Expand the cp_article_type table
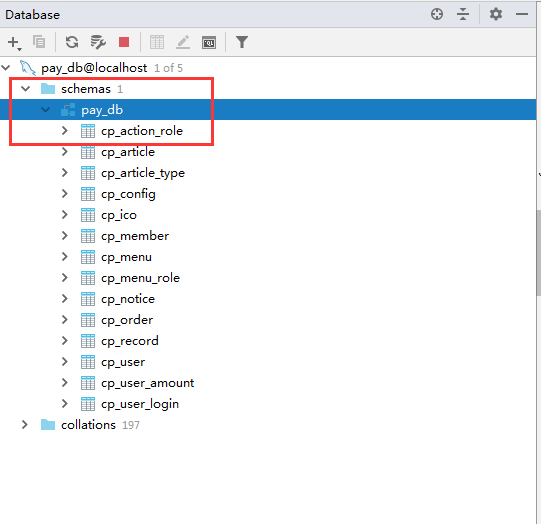Screen dimensions: 541x524 tap(65, 173)
